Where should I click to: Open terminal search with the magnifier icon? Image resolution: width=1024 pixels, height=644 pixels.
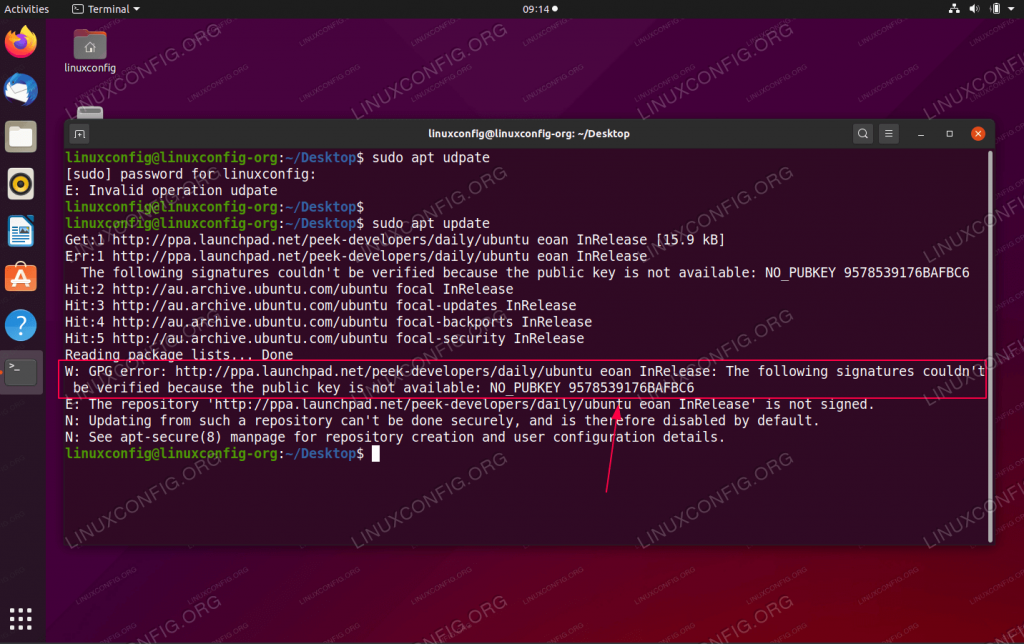(862, 133)
